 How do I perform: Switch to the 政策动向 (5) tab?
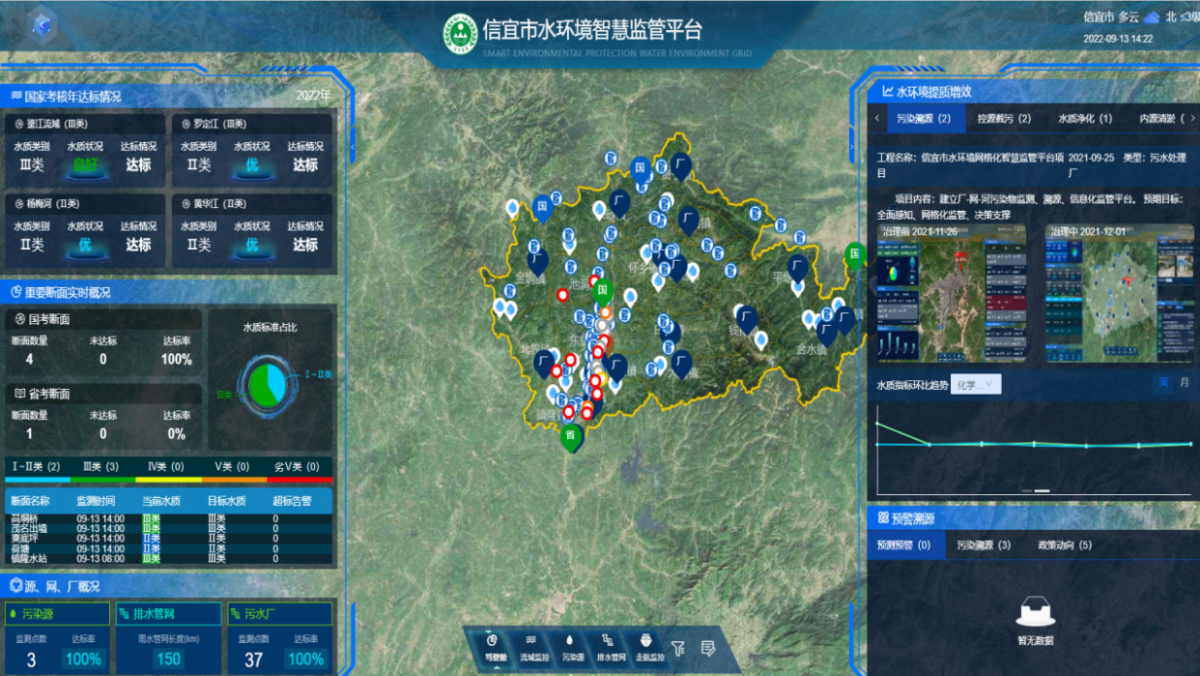coord(1065,545)
